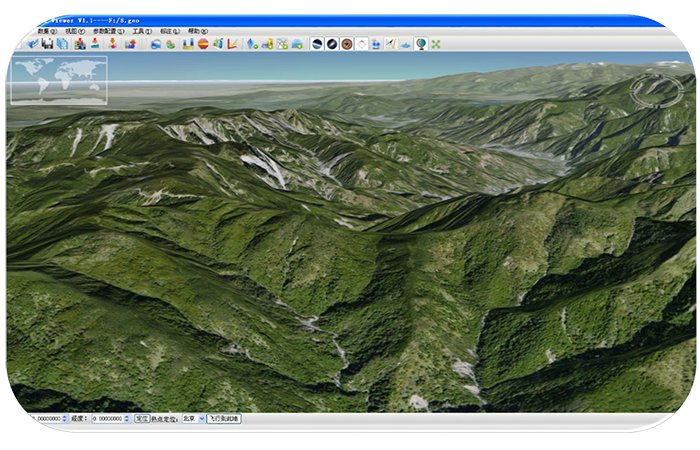Open the 工具 (Tools) menu

click(141, 31)
